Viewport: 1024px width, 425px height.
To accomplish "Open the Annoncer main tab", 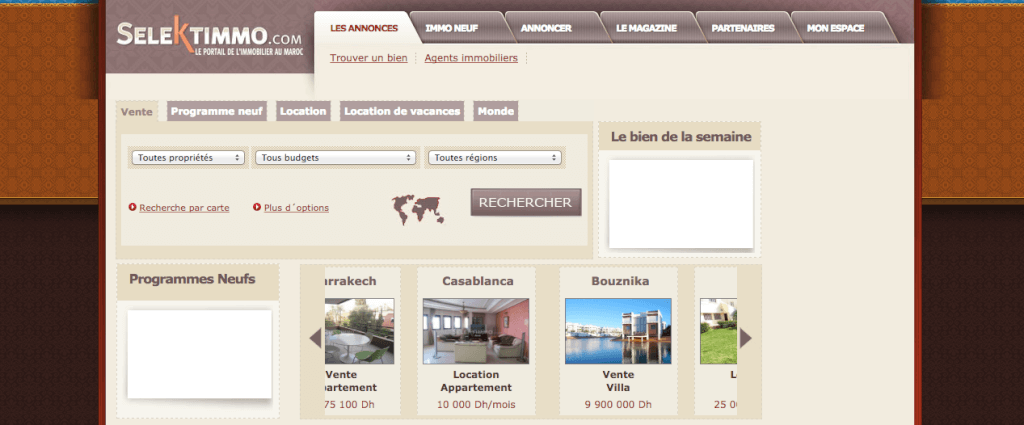I will [546, 28].
